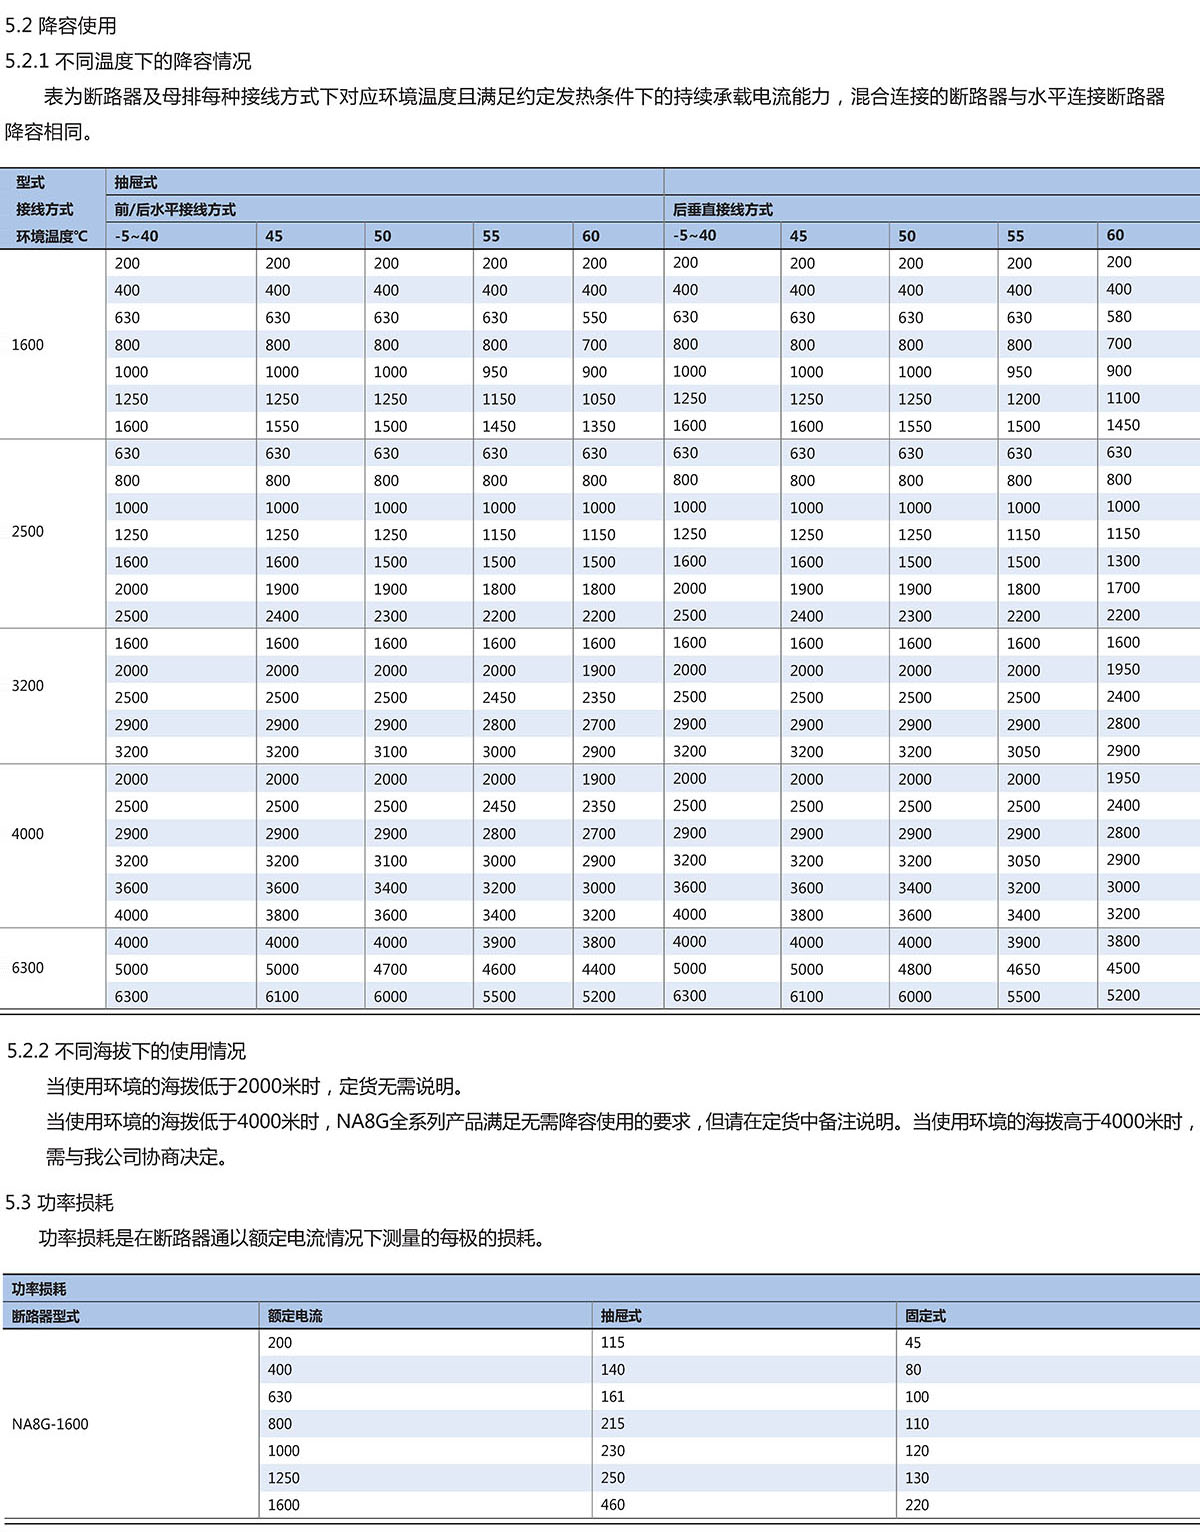Select the 环境温度℃ header cell
The image size is (1200, 1532).
[52, 237]
